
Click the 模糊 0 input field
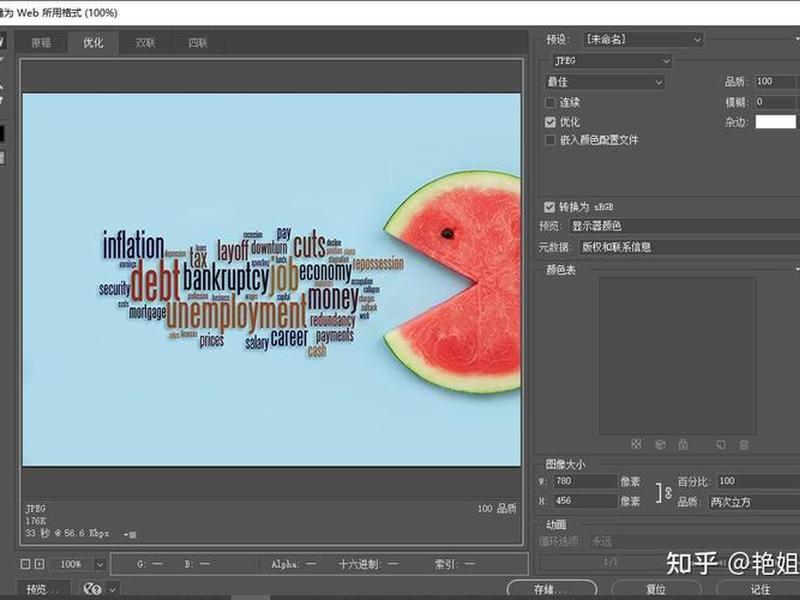(775, 102)
